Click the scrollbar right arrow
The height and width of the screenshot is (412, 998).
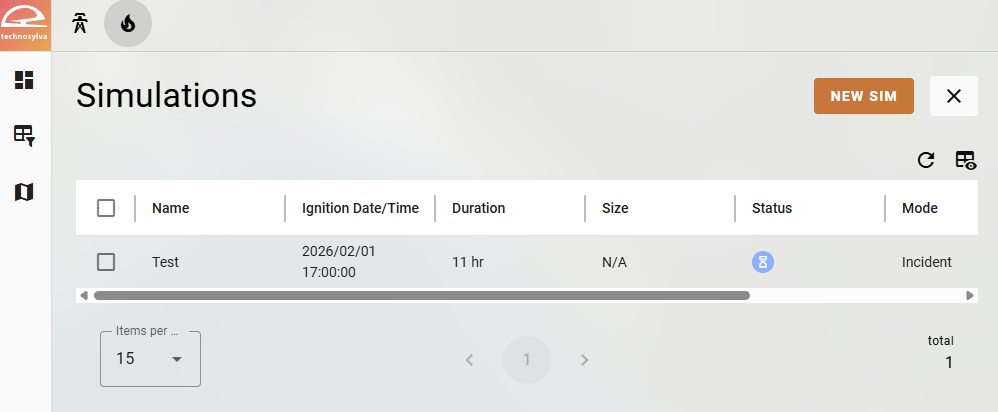point(970,296)
